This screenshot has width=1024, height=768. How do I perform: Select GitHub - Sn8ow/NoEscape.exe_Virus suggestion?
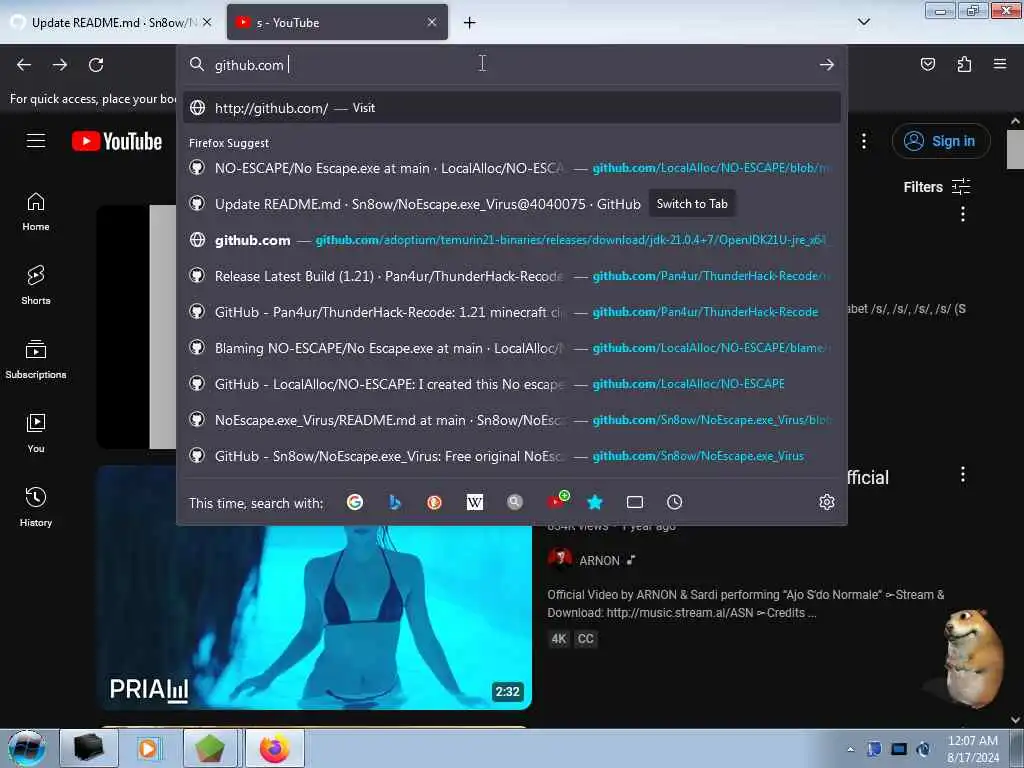[512, 455]
